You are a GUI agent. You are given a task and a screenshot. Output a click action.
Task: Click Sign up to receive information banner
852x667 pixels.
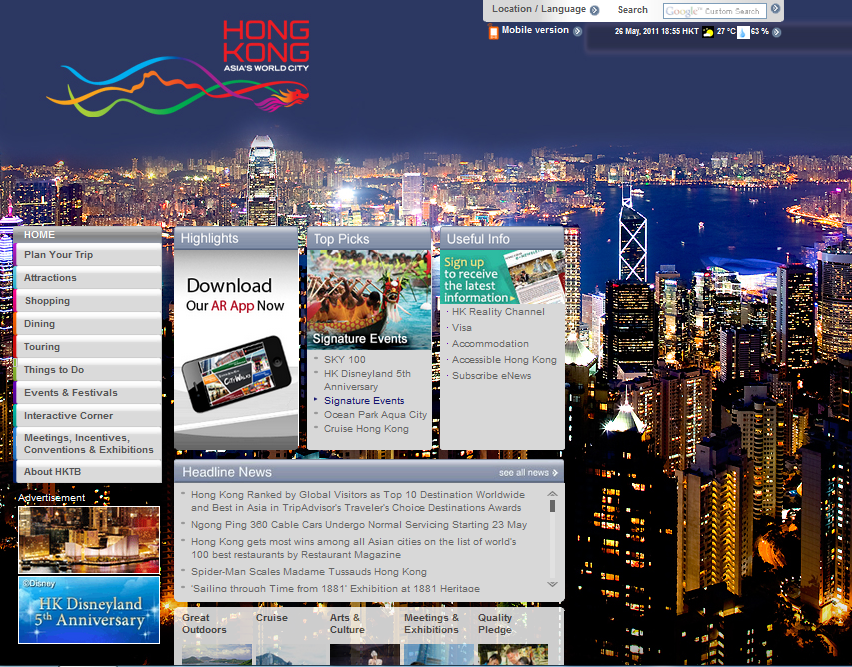(502, 277)
